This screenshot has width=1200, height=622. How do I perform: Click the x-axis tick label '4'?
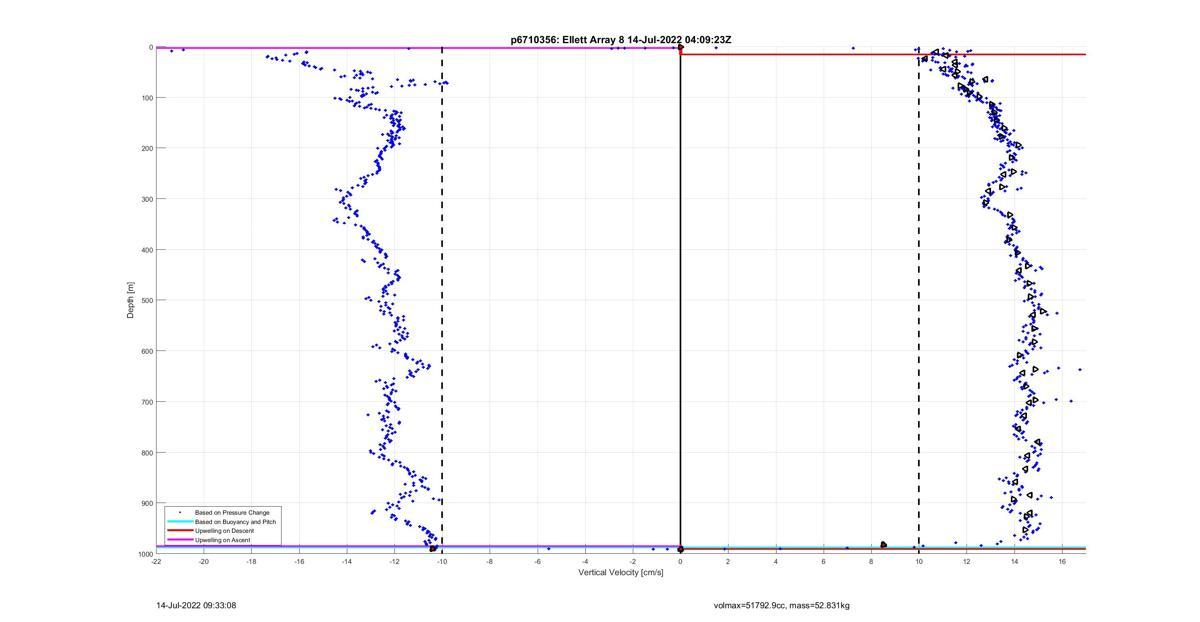(776, 562)
